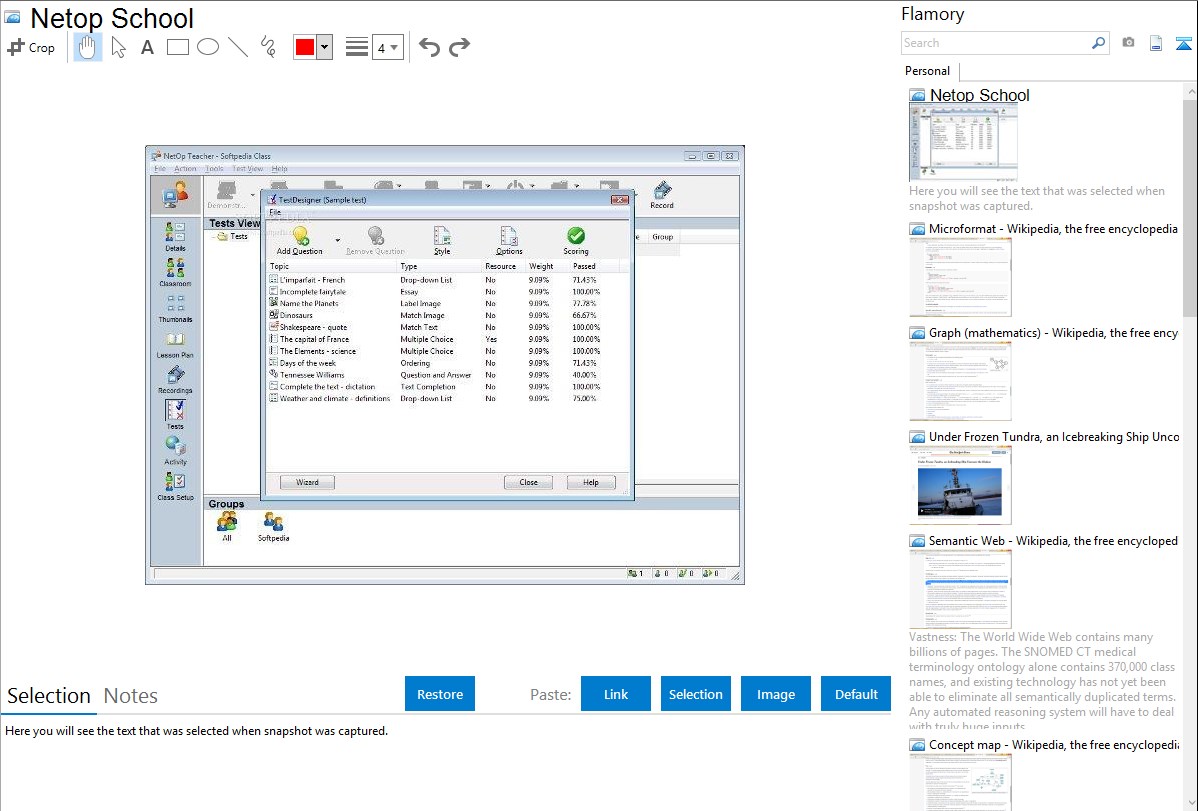Activate the hand pan tool
The width and height of the screenshot is (1198, 811).
point(88,47)
